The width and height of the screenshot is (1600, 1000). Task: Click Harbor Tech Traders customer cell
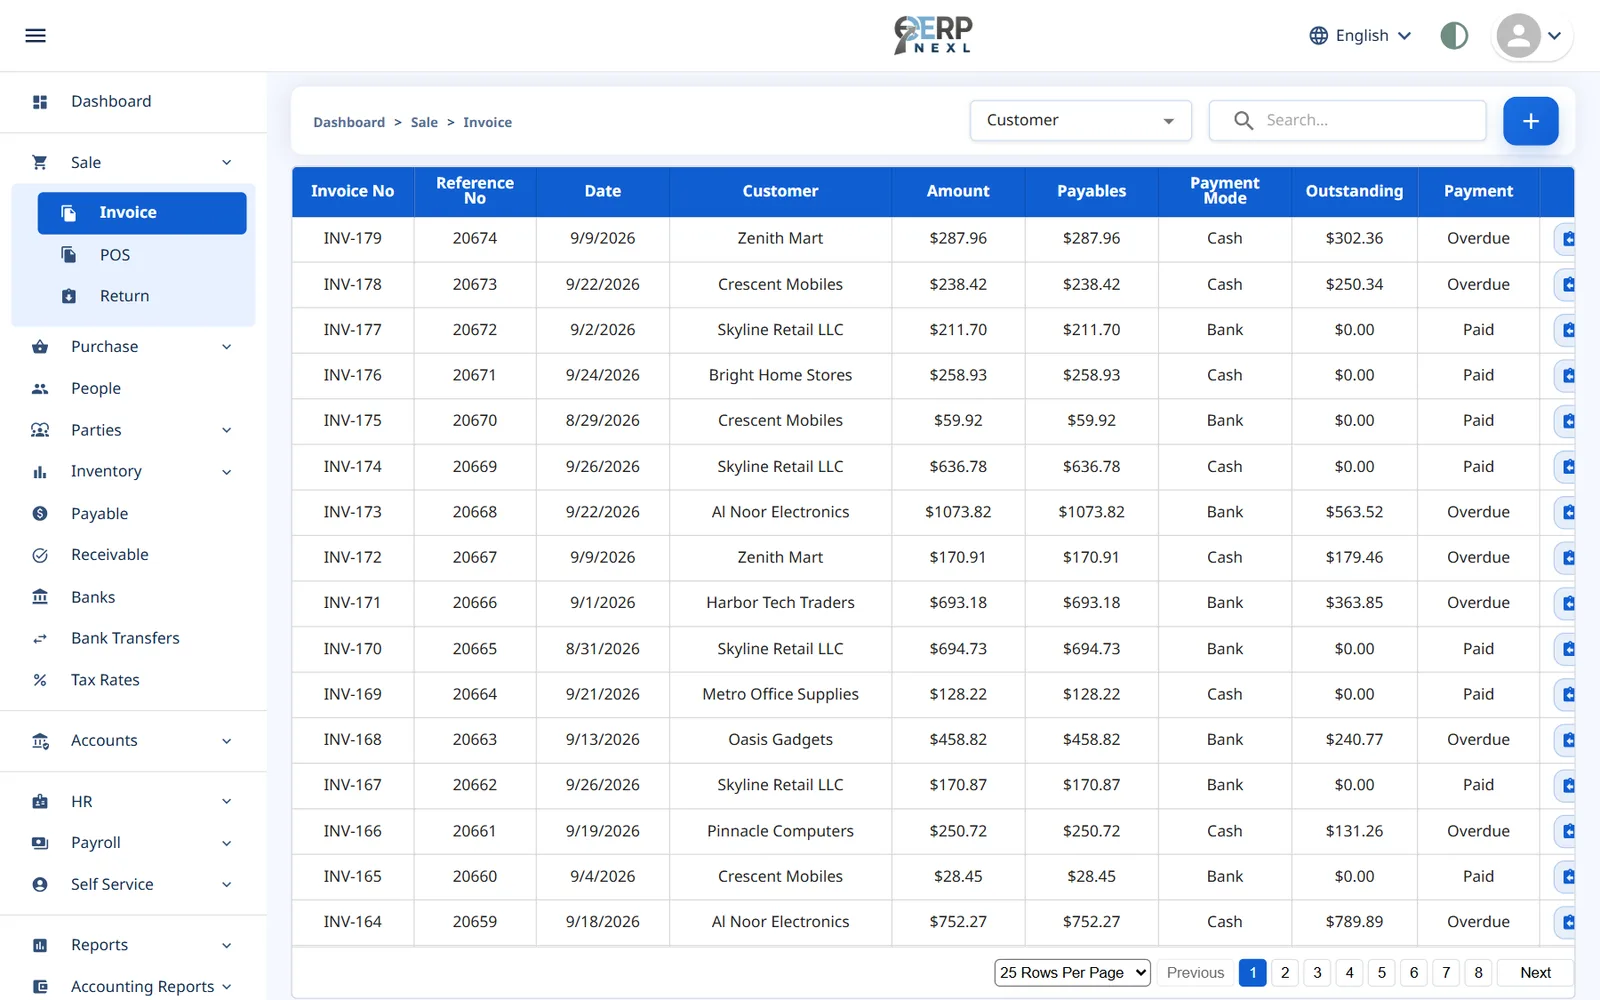point(780,603)
